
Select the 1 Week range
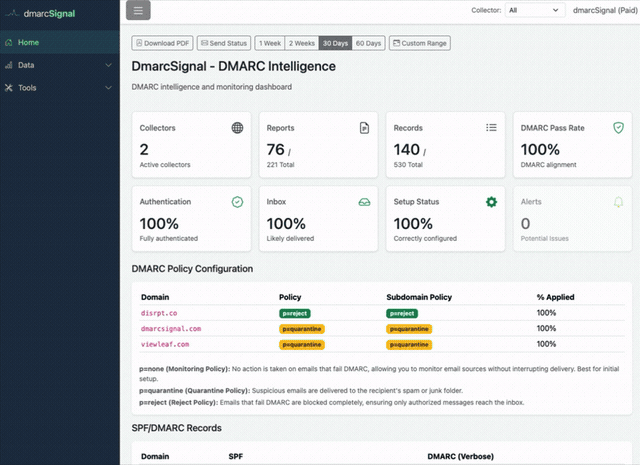coord(270,43)
